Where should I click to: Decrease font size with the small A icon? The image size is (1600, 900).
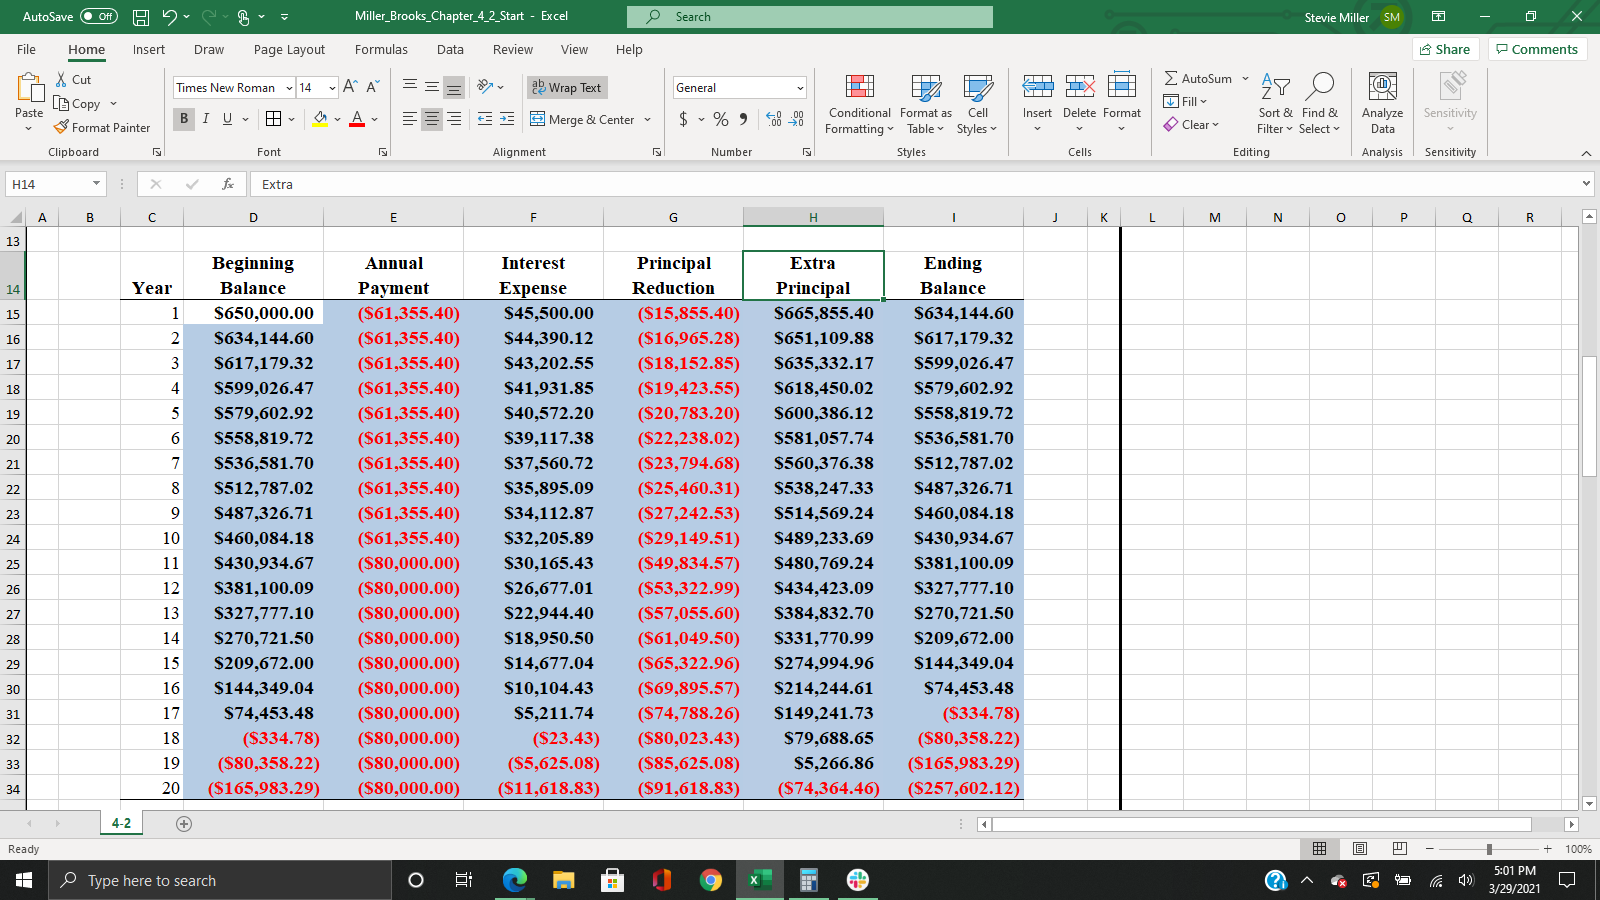(372, 87)
